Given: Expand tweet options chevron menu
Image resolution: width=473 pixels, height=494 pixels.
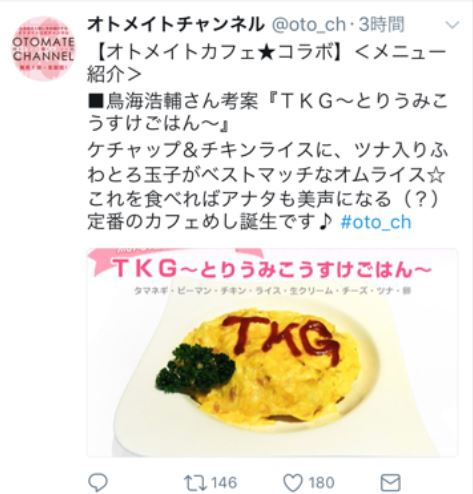Looking at the screenshot, I should (452, 25).
